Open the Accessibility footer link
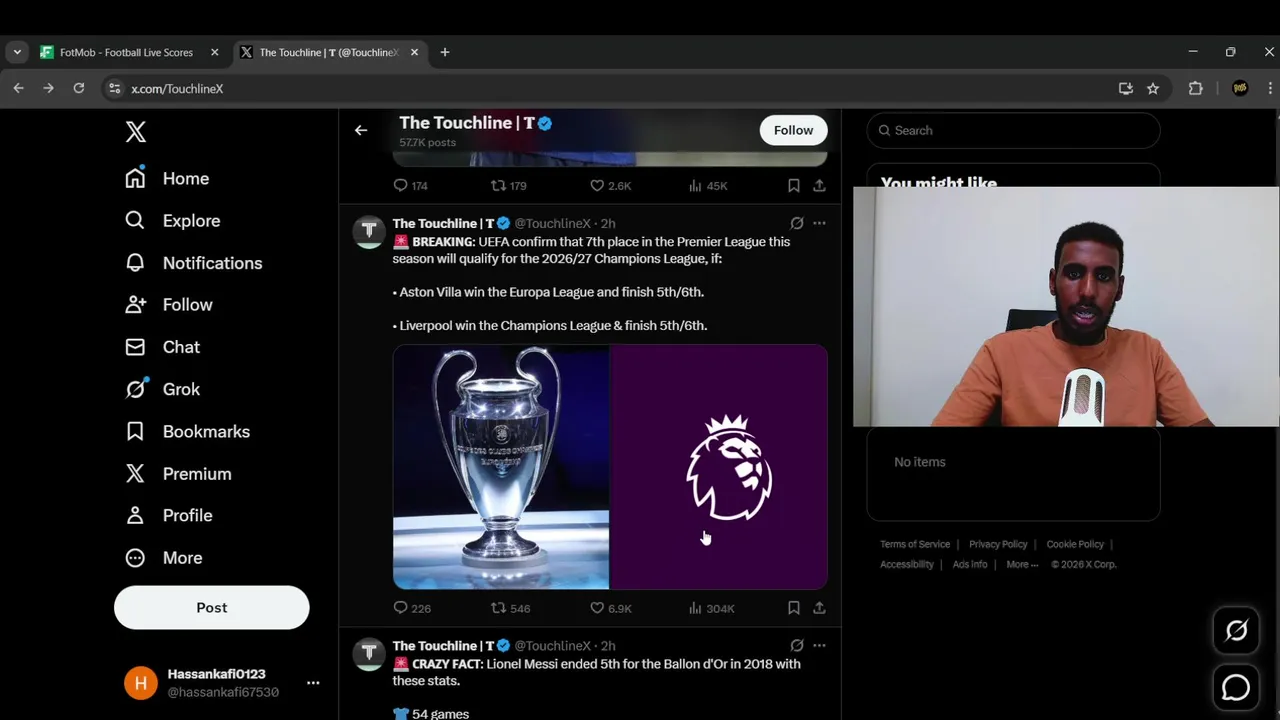The image size is (1280, 720). [x=907, y=564]
